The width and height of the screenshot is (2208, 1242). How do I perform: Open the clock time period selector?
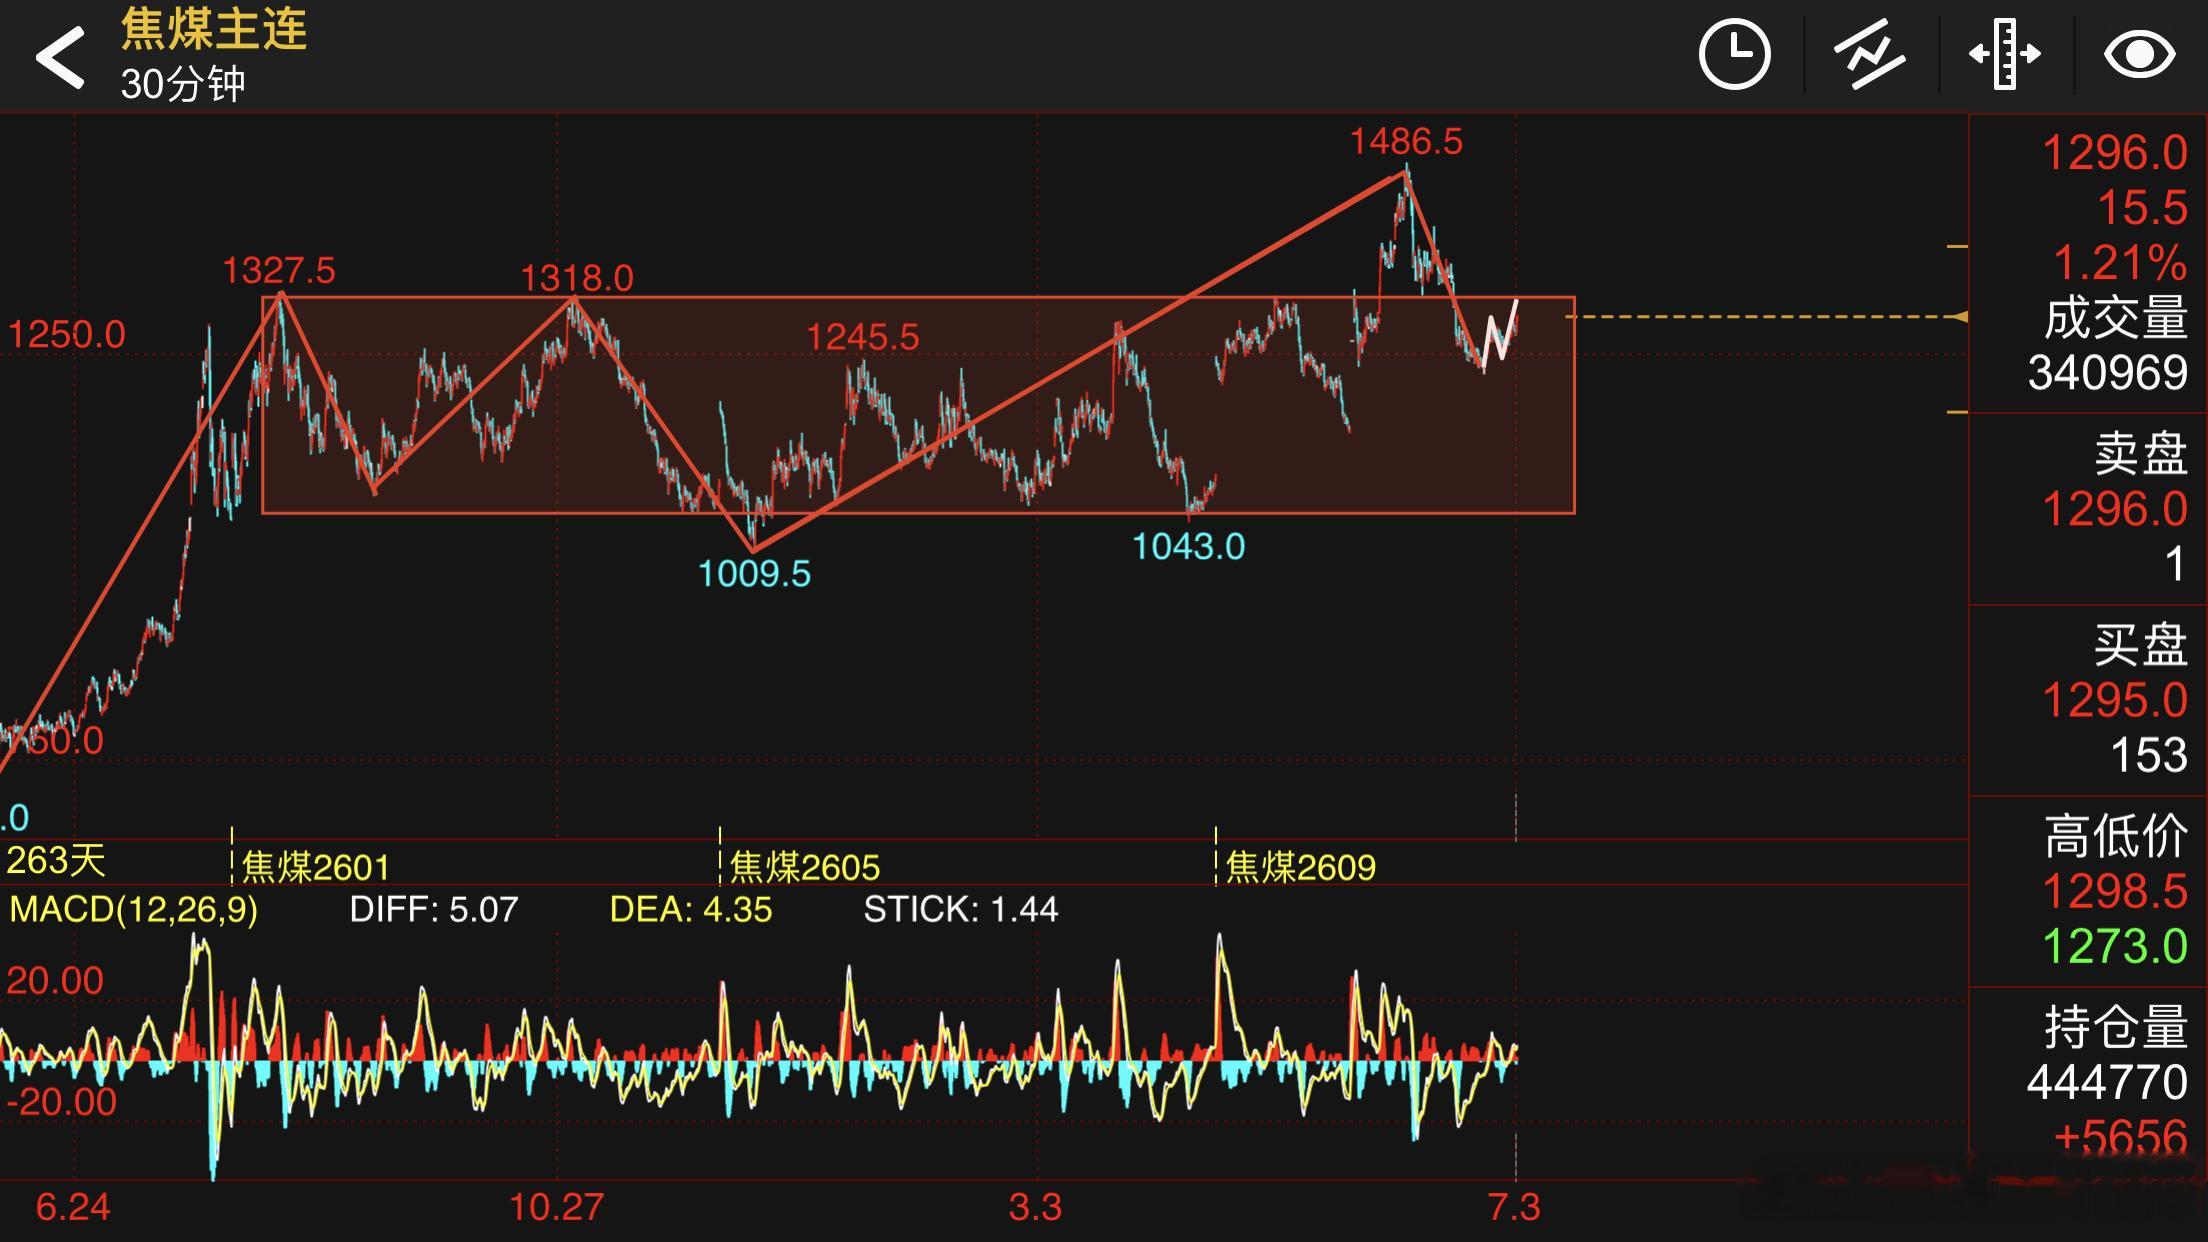coord(1735,54)
